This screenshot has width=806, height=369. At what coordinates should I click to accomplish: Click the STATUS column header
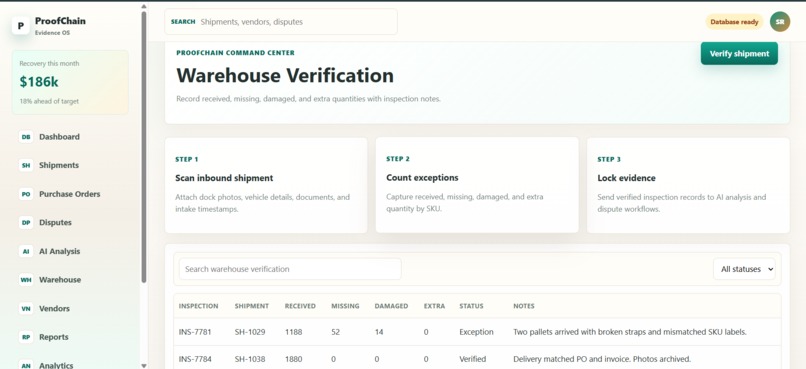(471, 306)
